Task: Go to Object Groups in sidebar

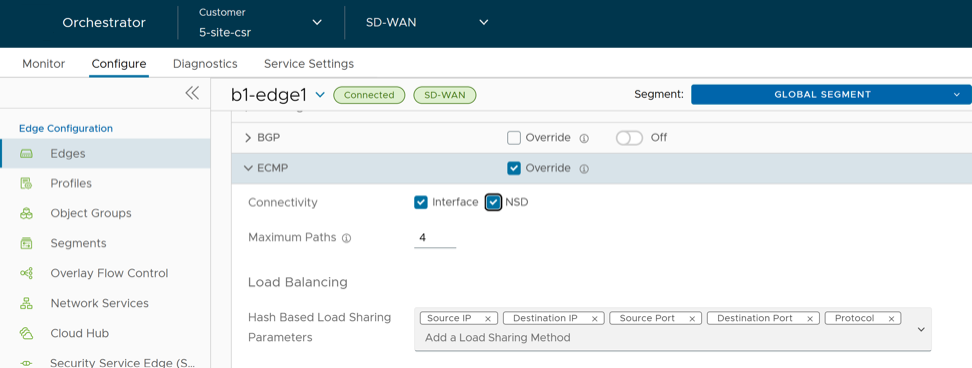Action: point(91,213)
